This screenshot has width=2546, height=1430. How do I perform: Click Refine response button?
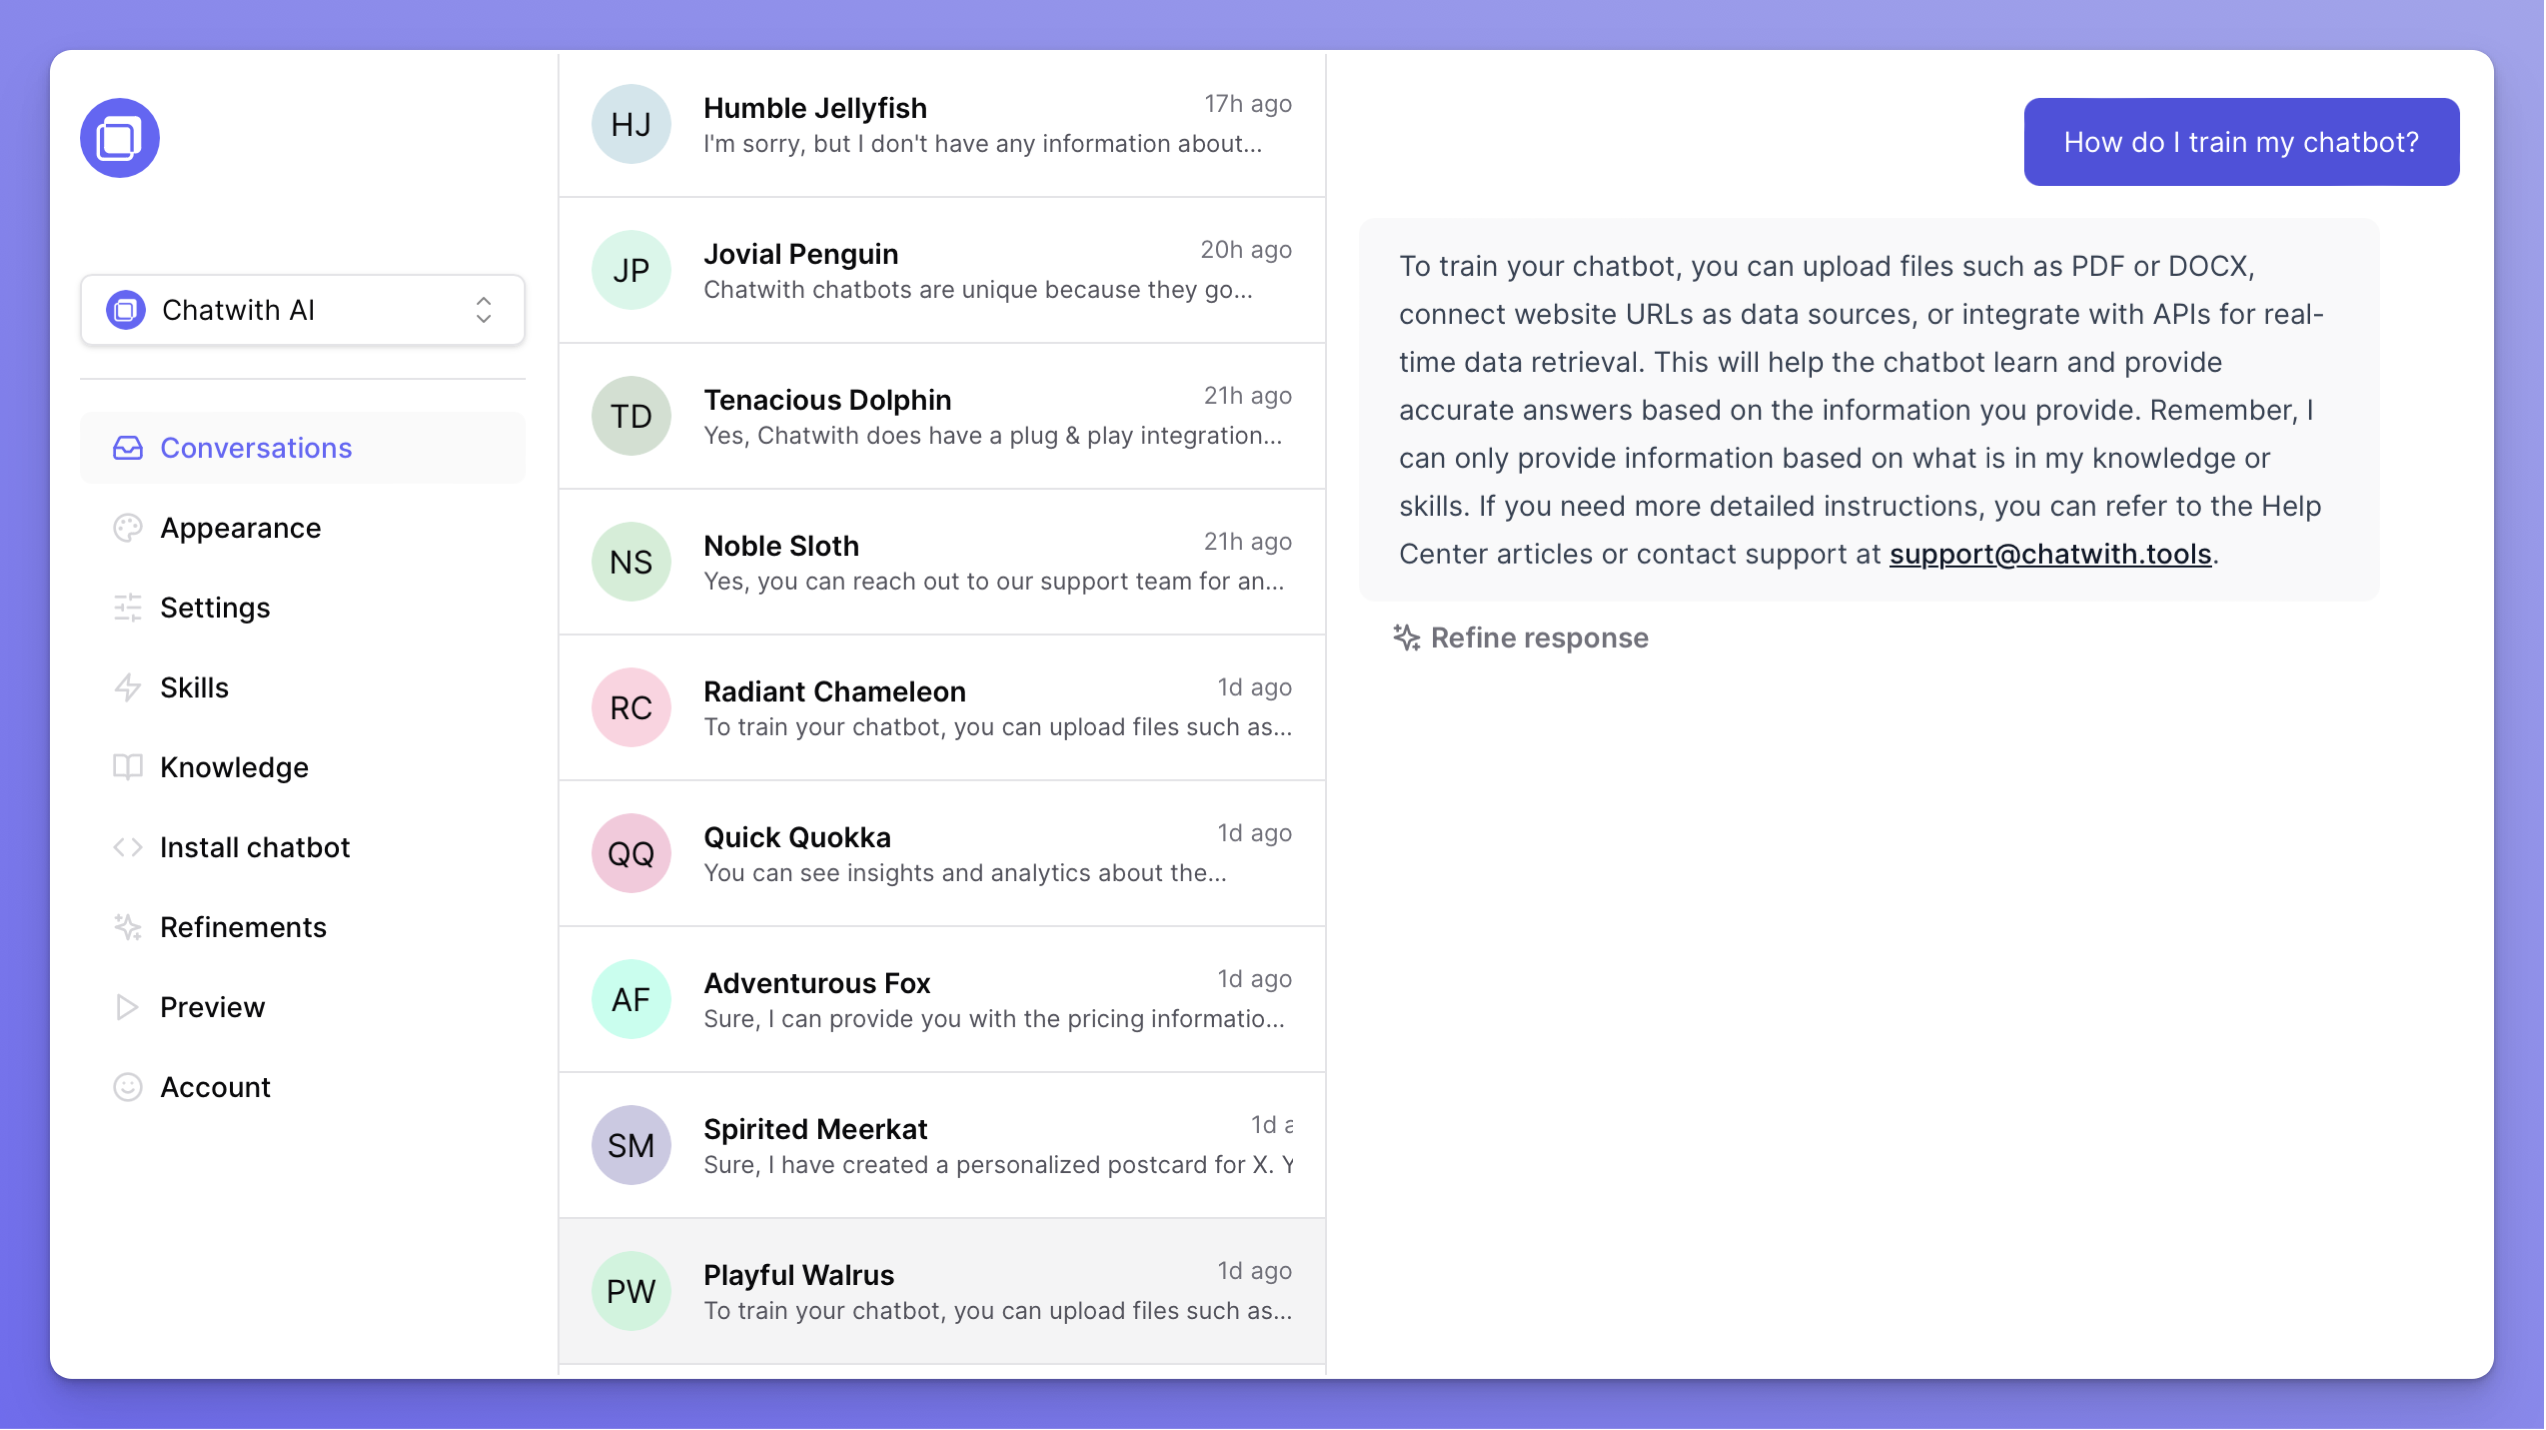[1522, 638]
